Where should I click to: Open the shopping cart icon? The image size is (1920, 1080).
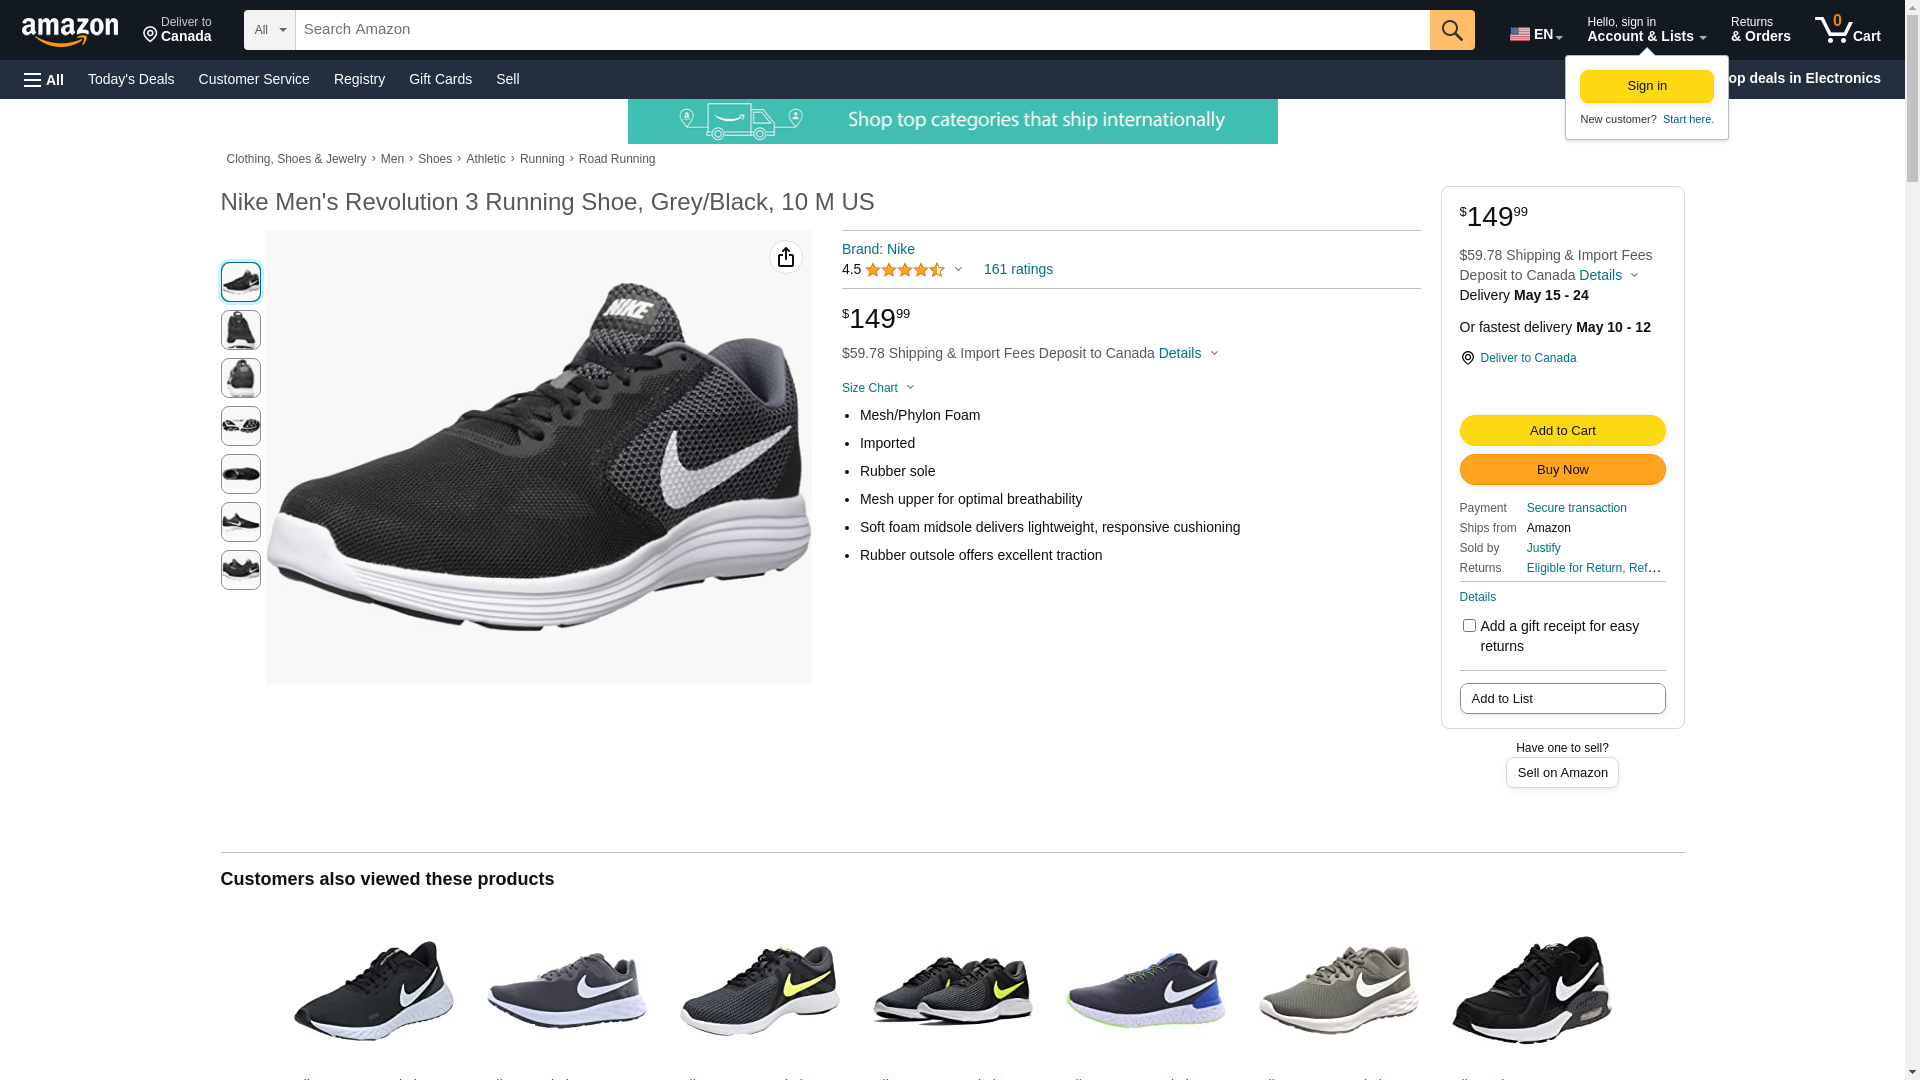1848,30
